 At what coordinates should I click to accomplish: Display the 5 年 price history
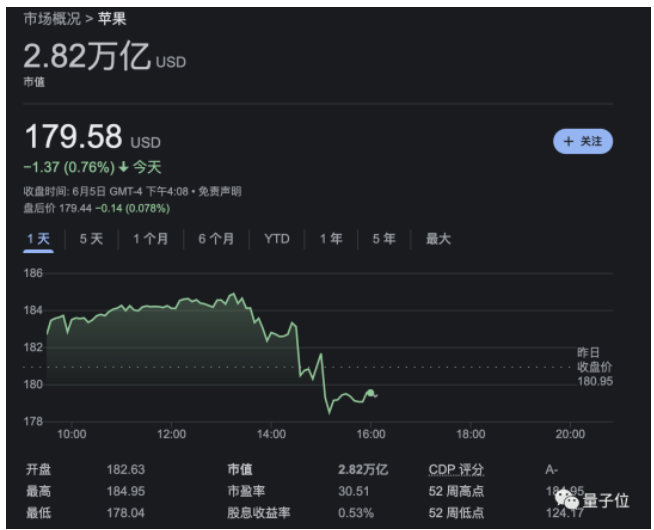(x=384, y=239)
